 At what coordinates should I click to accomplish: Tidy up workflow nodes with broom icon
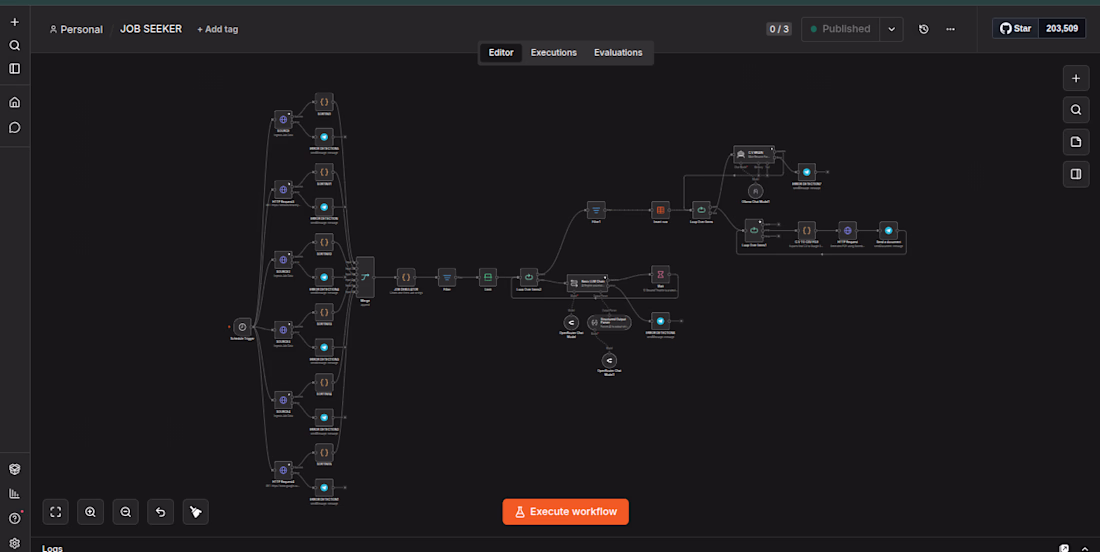(196, 512)
